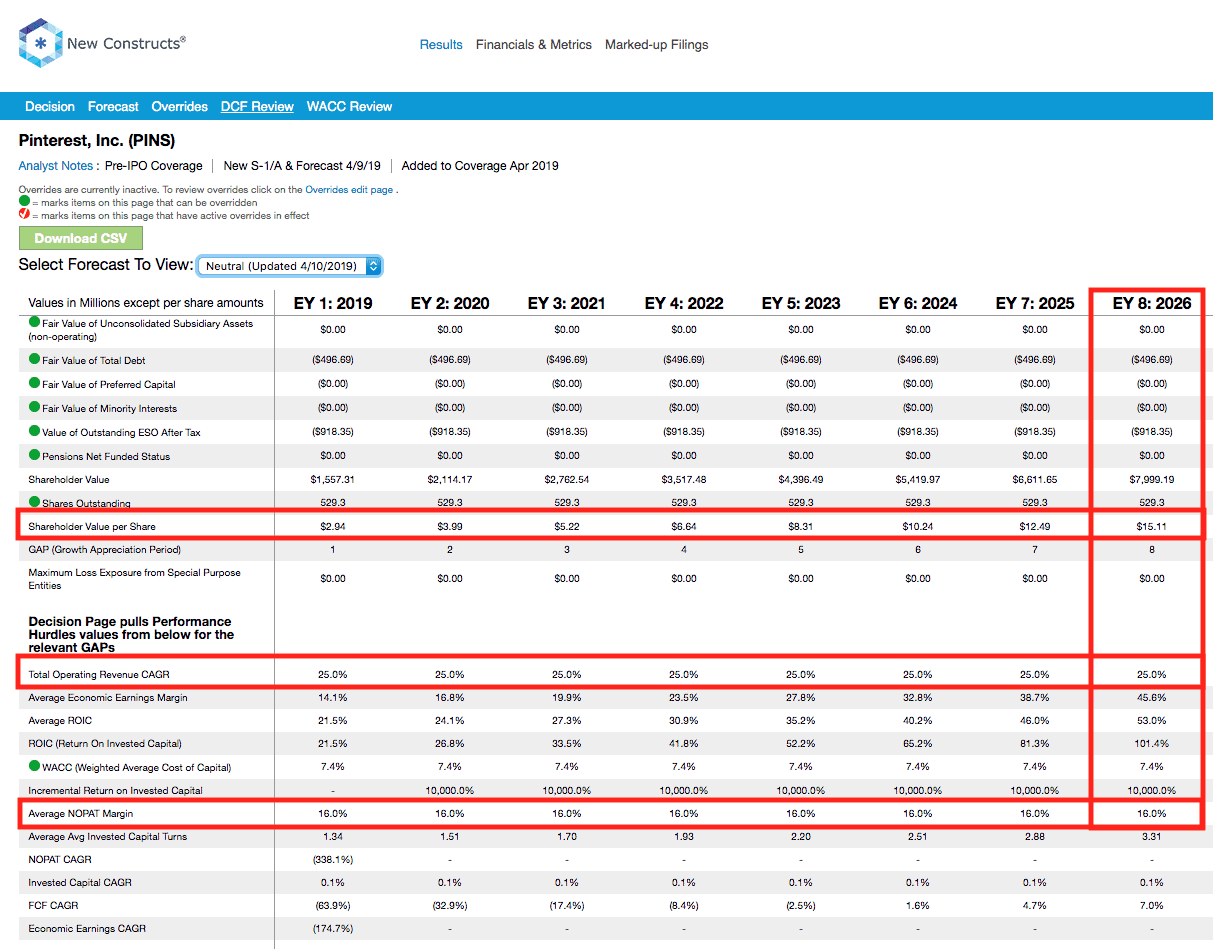Open Financials & Metrics tab
The image size is (1213, 949).
[x=534, y=45]
